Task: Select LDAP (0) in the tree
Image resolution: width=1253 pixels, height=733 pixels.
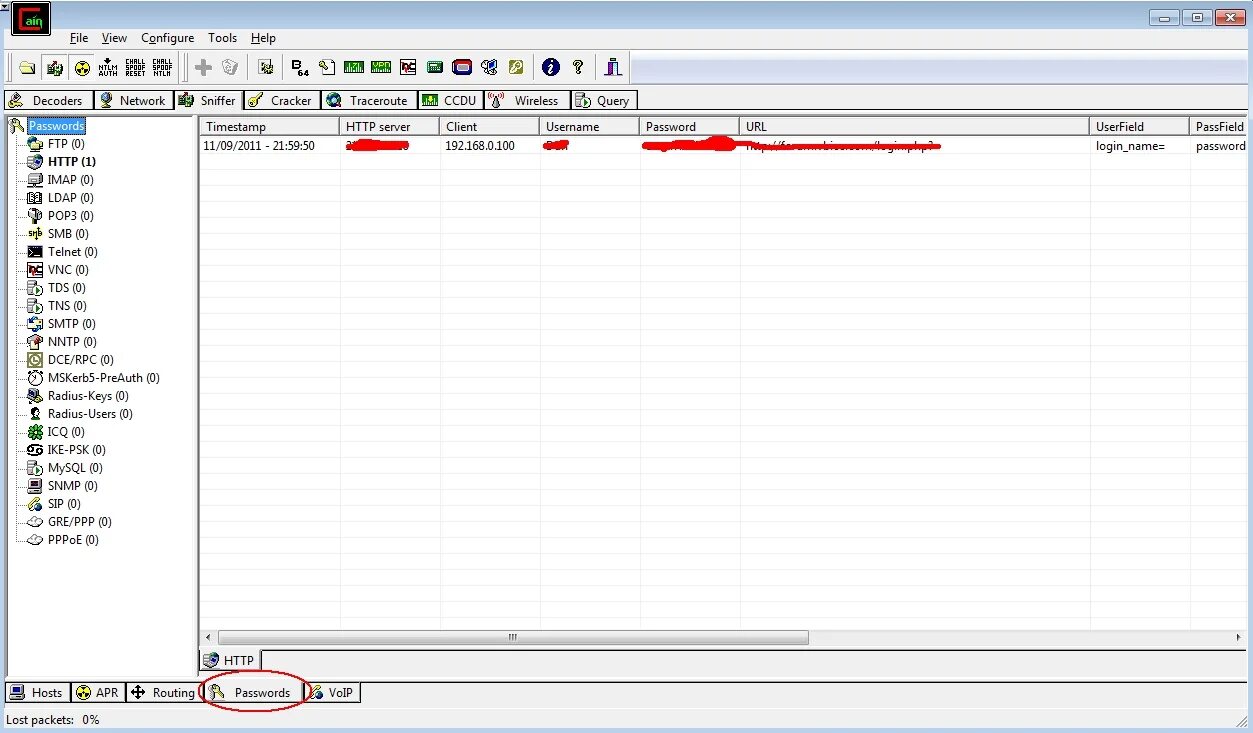Action: click(x=71, y=198)
